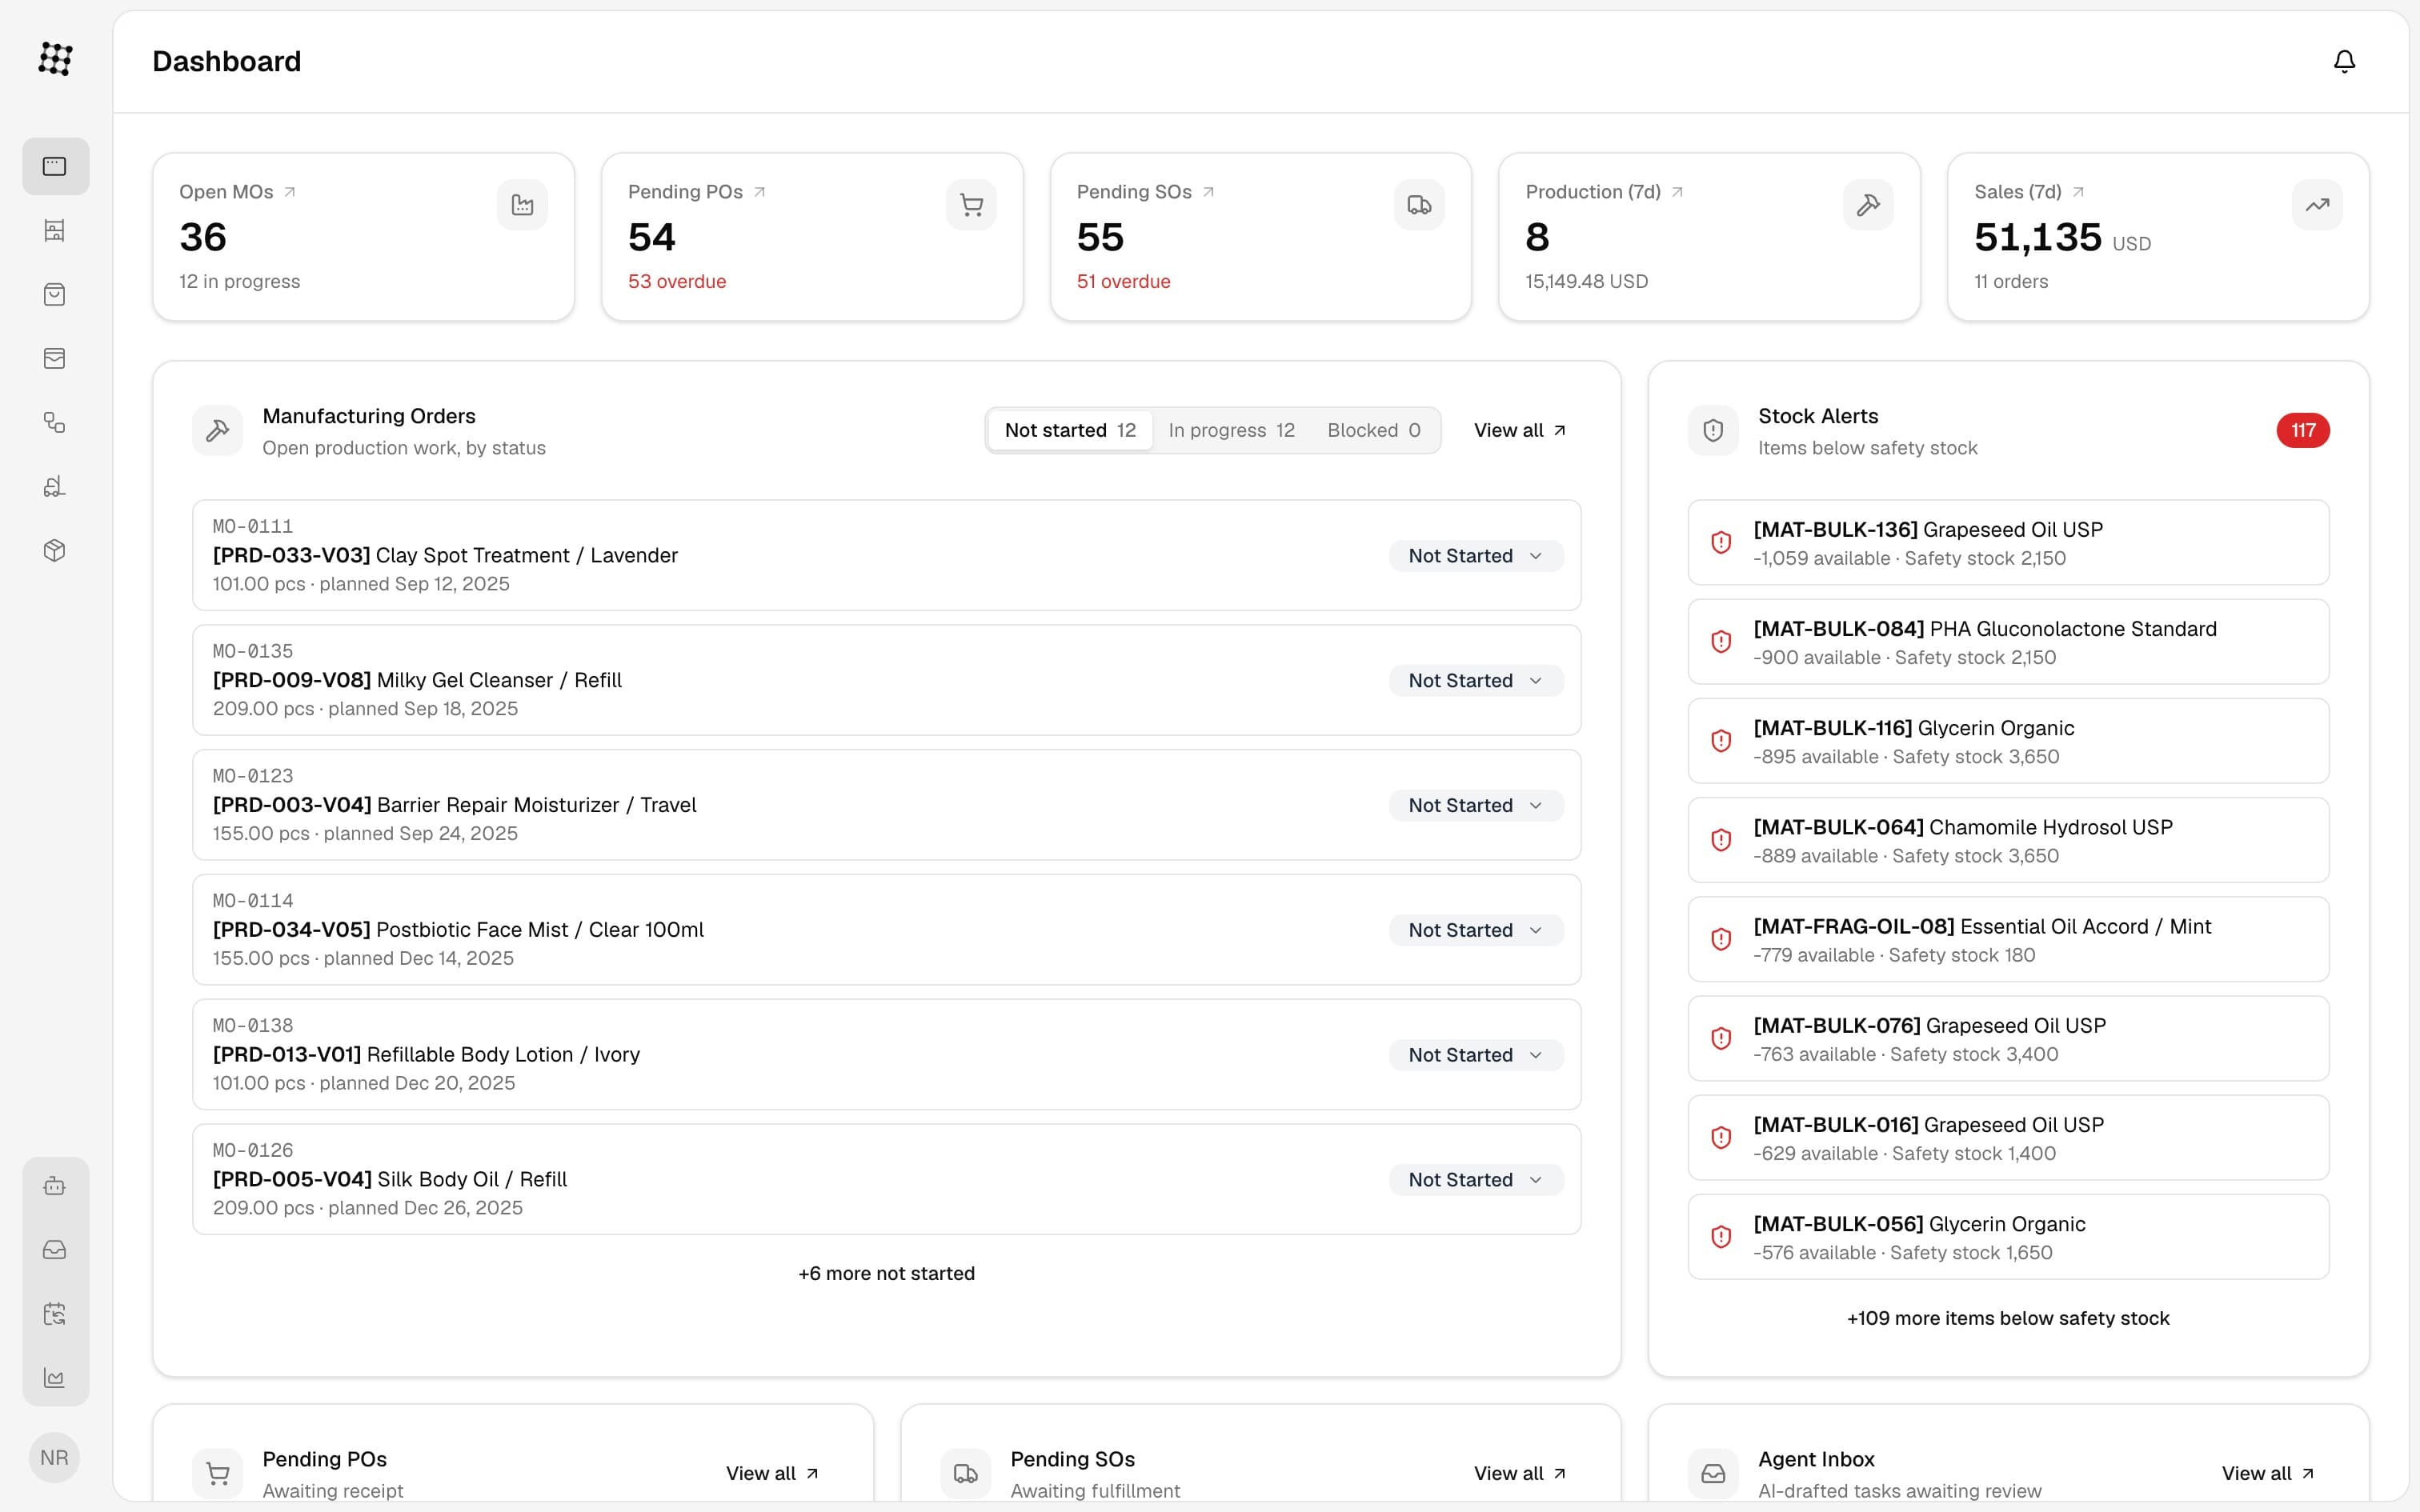
Task: Open status dropdown for MO-0123
Action: click(x=1476, y=806)
